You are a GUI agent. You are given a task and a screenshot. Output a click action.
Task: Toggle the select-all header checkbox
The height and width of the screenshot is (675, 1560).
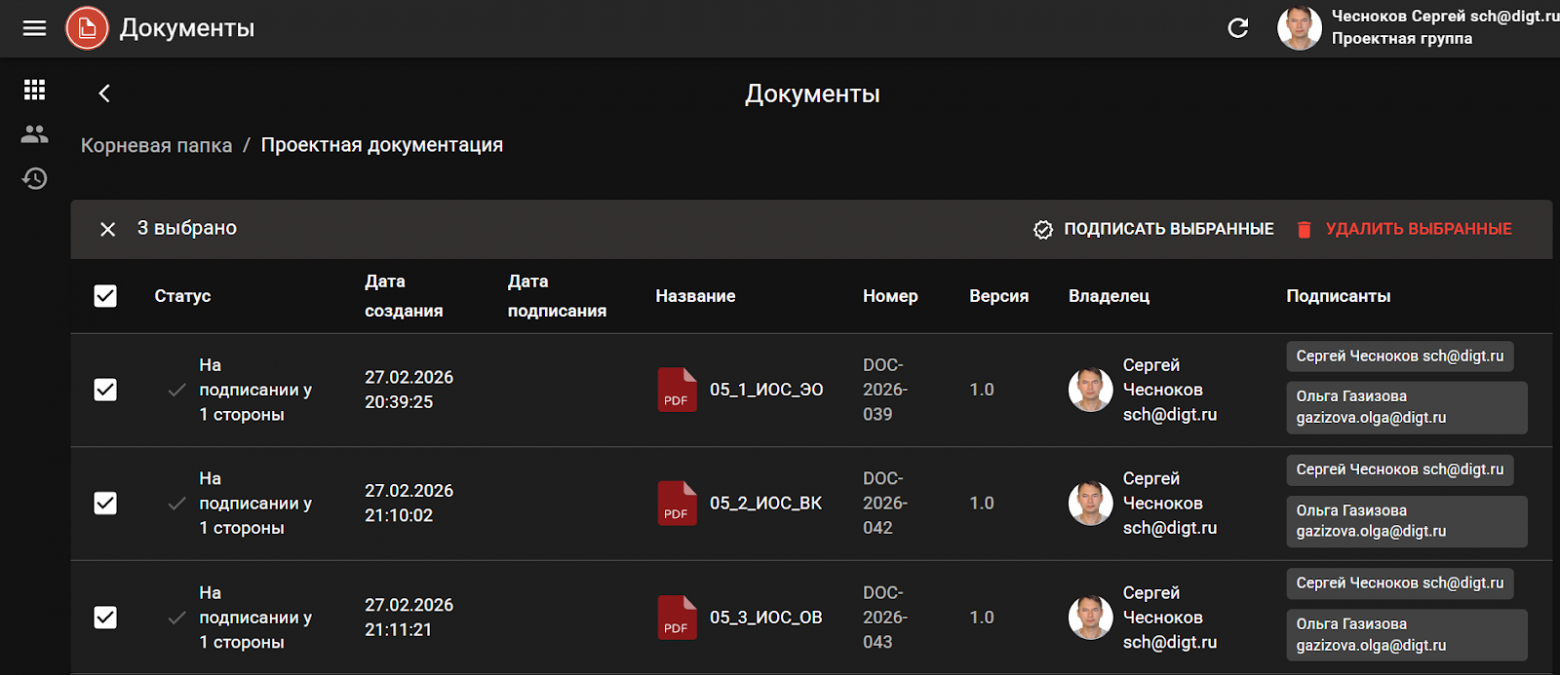click(x=105, y=296)
